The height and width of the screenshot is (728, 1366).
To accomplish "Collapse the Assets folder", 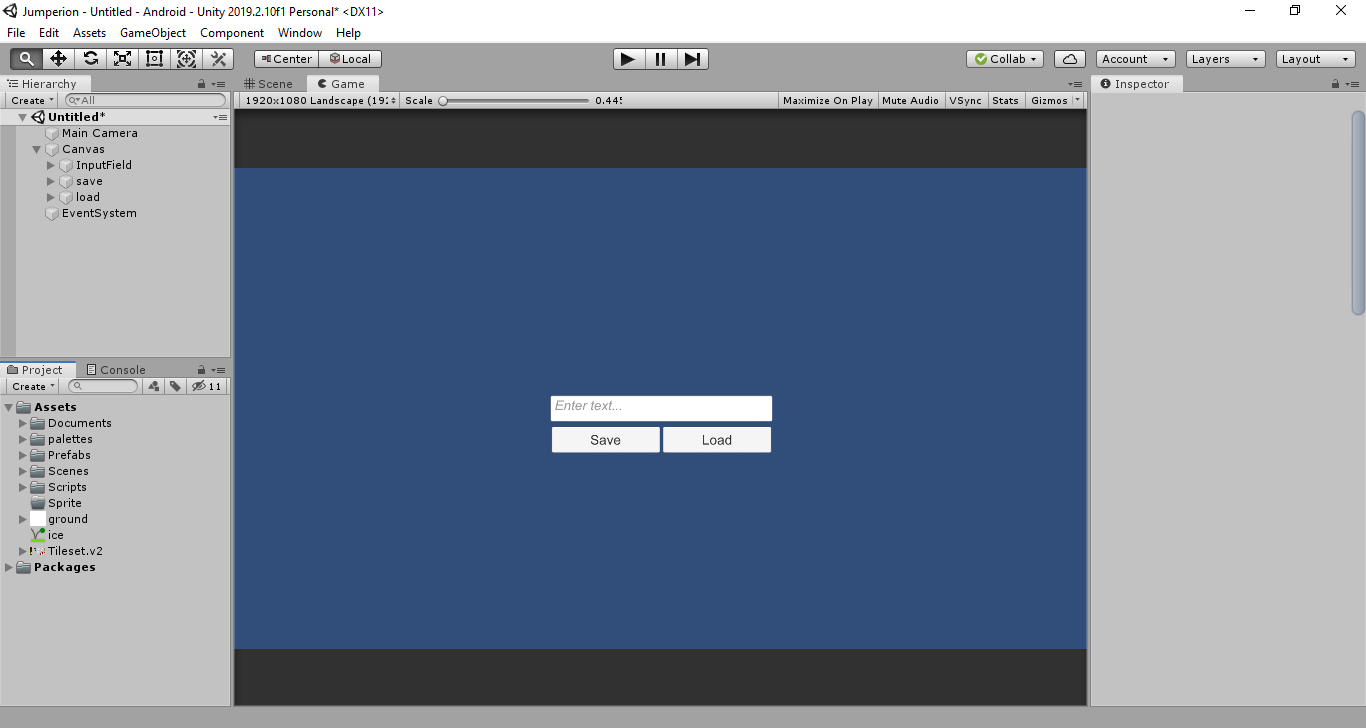I will (x=9, y=407).
